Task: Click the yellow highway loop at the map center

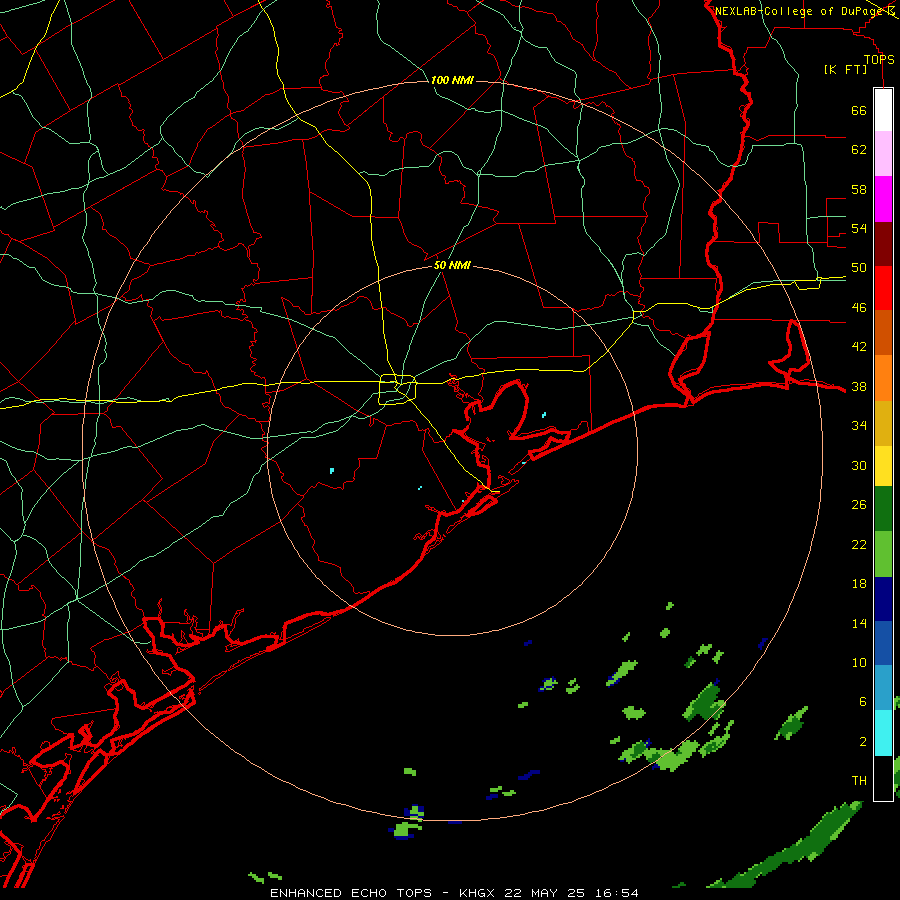Action: [x=398, y=389]
